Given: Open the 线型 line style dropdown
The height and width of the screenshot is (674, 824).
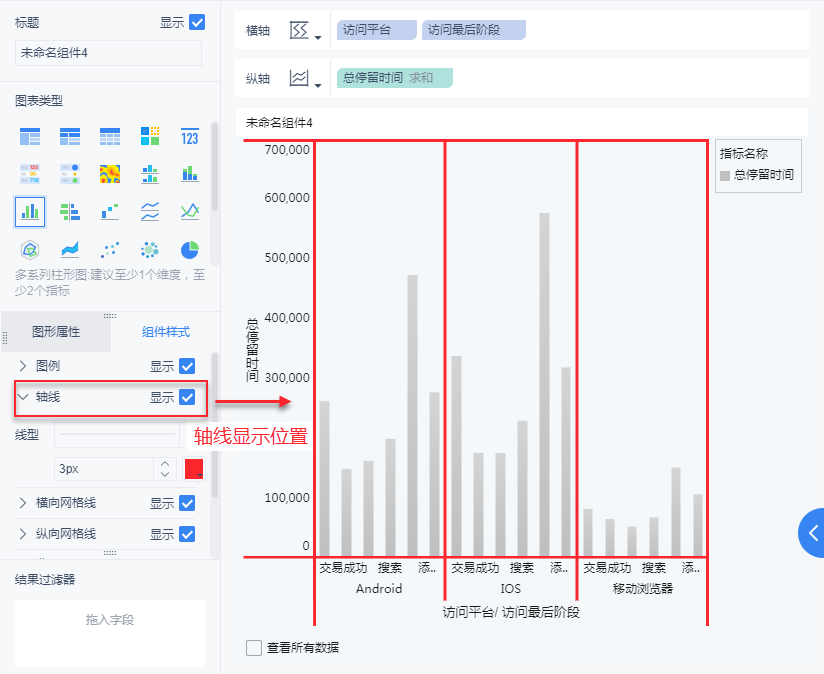Looking at the screenshot, I should [117, 434].
